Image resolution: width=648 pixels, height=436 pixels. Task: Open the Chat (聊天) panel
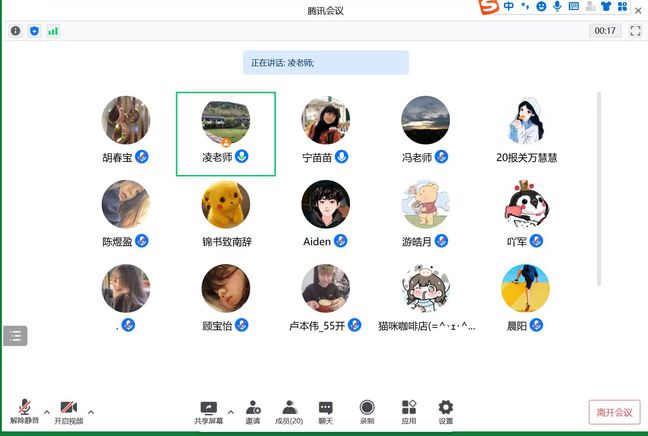(x=325, y=411)
